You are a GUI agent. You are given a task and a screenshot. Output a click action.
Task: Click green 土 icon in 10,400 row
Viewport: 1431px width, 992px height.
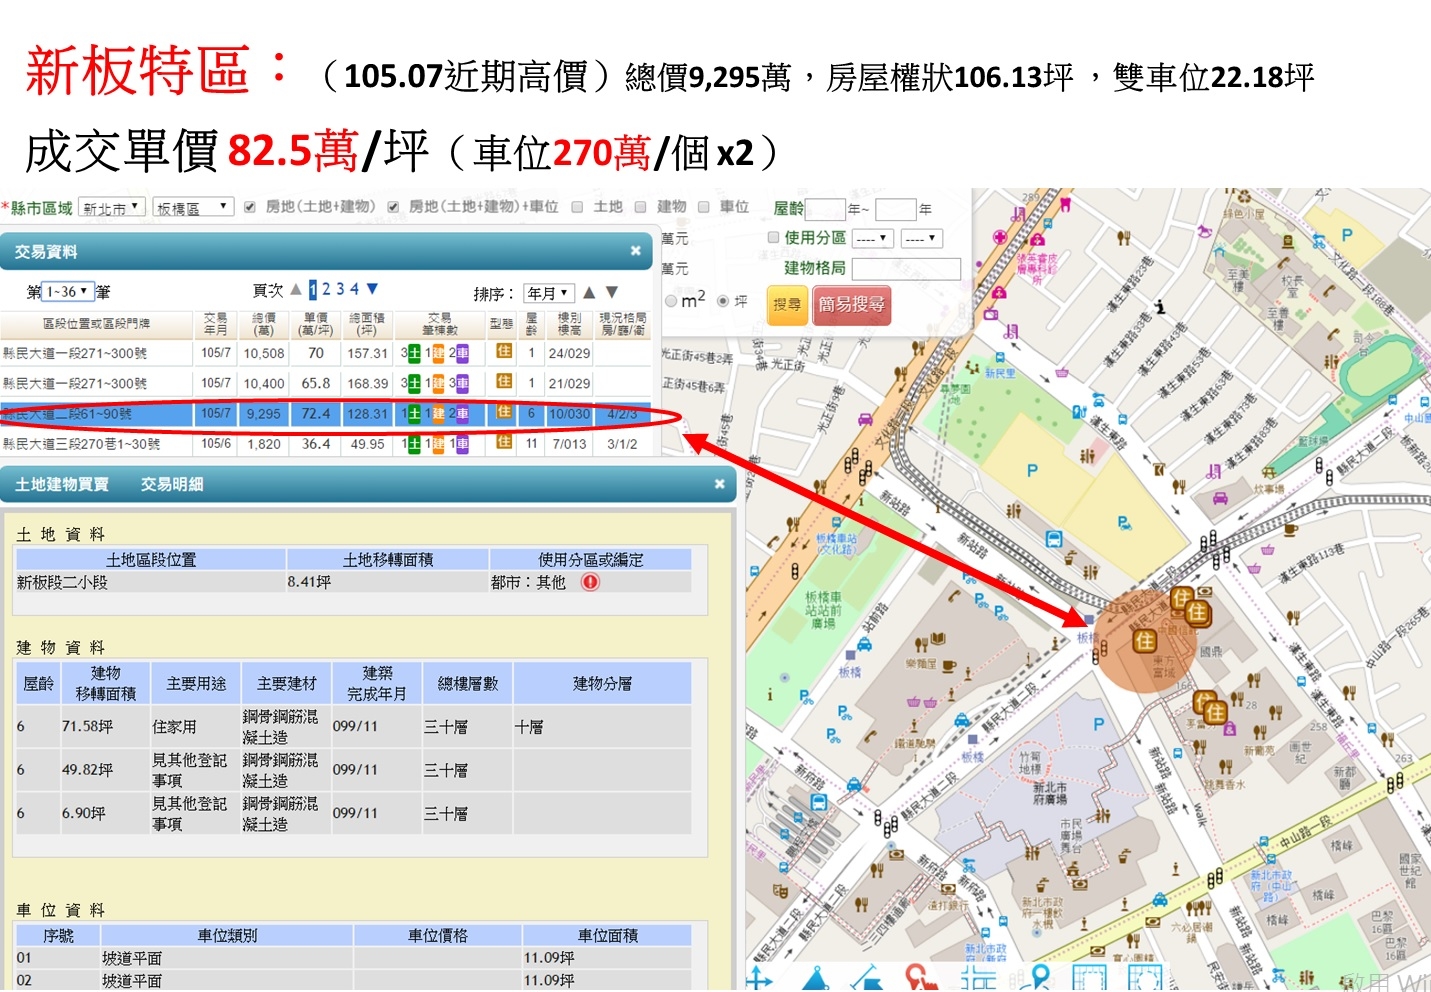pos(413,383)
